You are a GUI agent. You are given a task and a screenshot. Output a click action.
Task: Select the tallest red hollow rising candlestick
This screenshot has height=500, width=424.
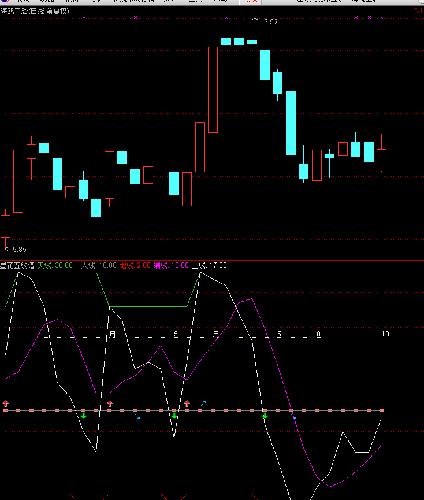pos(213,90)
